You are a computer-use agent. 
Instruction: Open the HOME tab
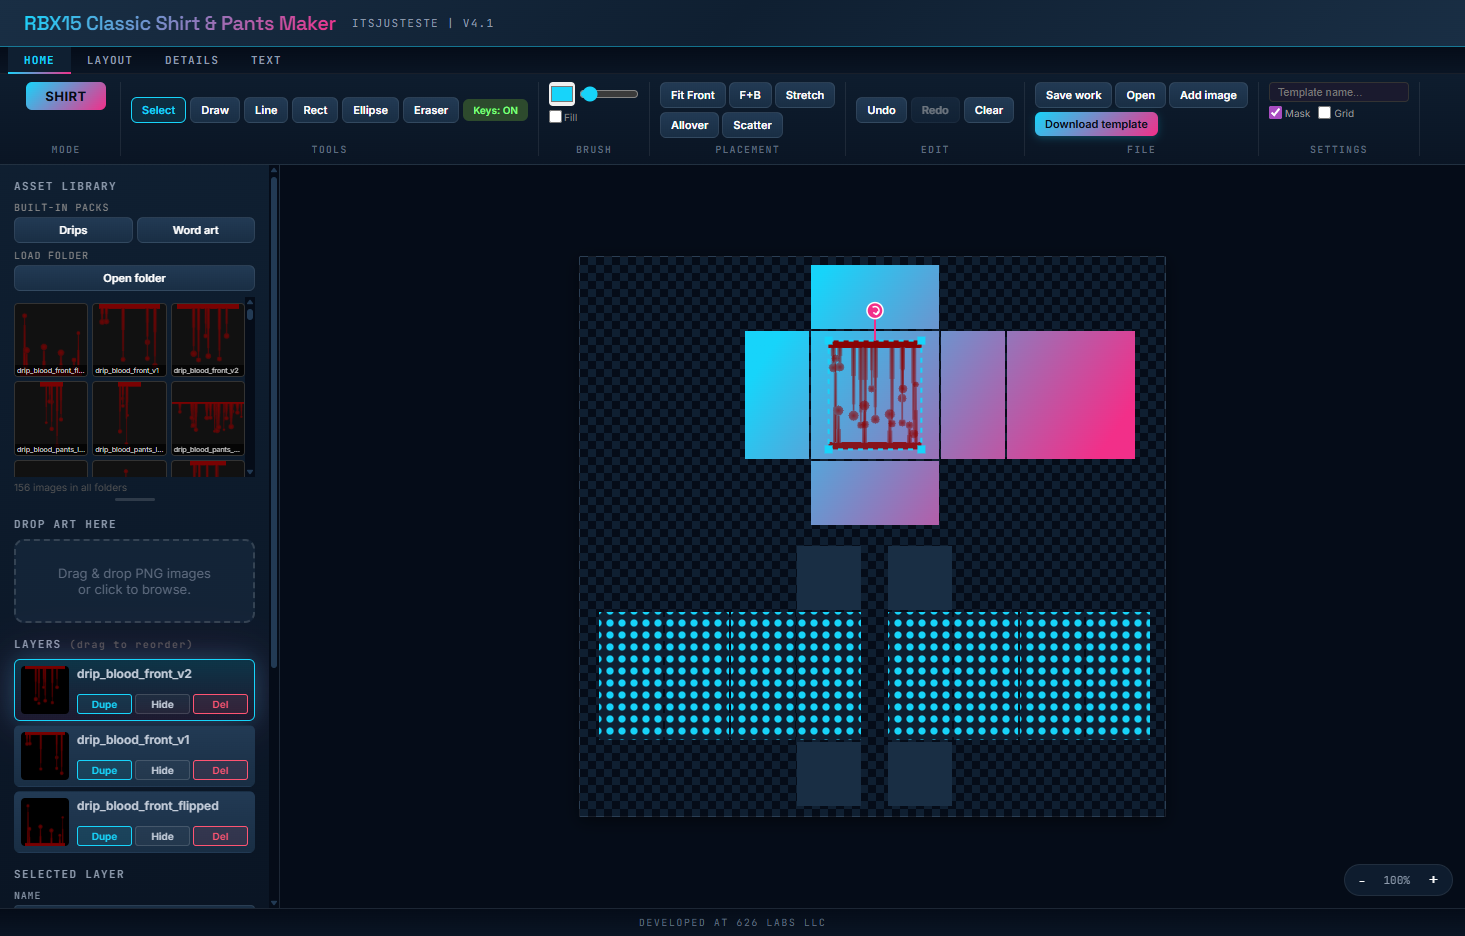pos(39,60)
